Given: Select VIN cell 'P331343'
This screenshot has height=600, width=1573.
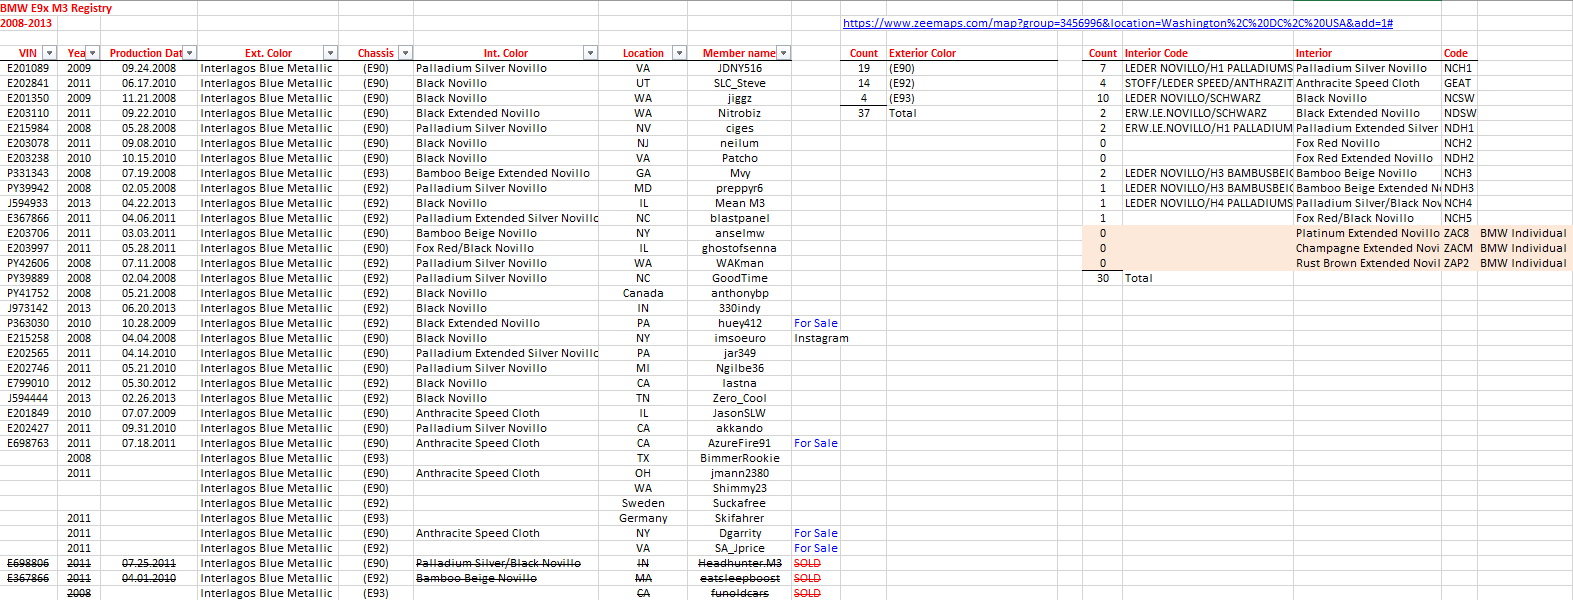Looking at the screenshot, I should pos(28,173).
